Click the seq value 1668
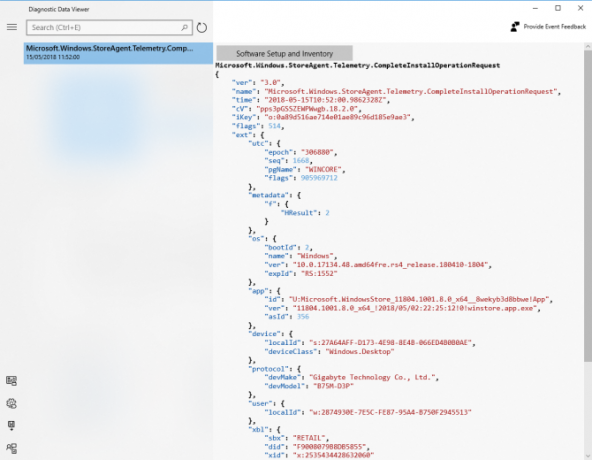This screenshot has width=592, height=460. [301, 161]
